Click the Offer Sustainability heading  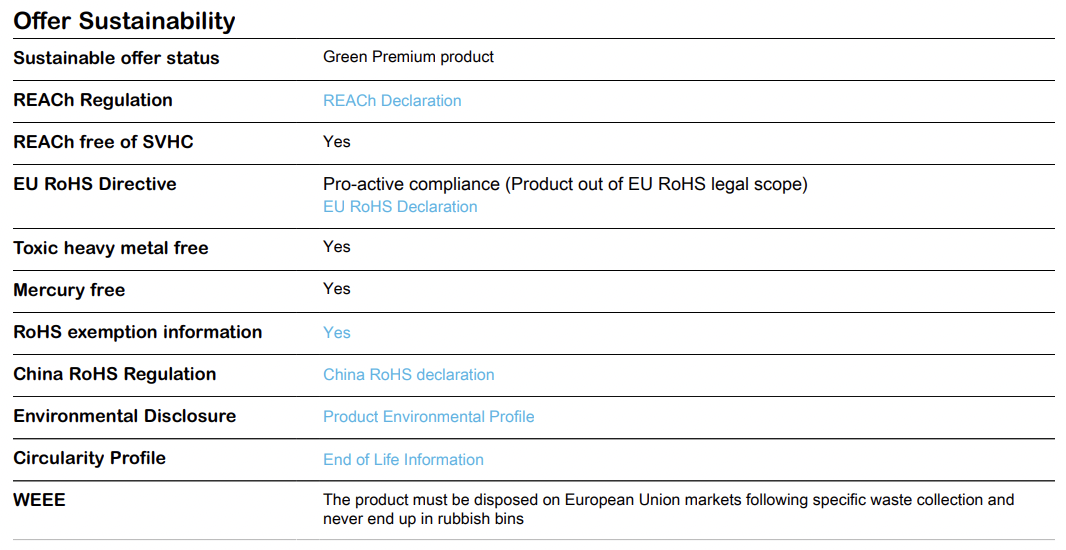(124, 21)
